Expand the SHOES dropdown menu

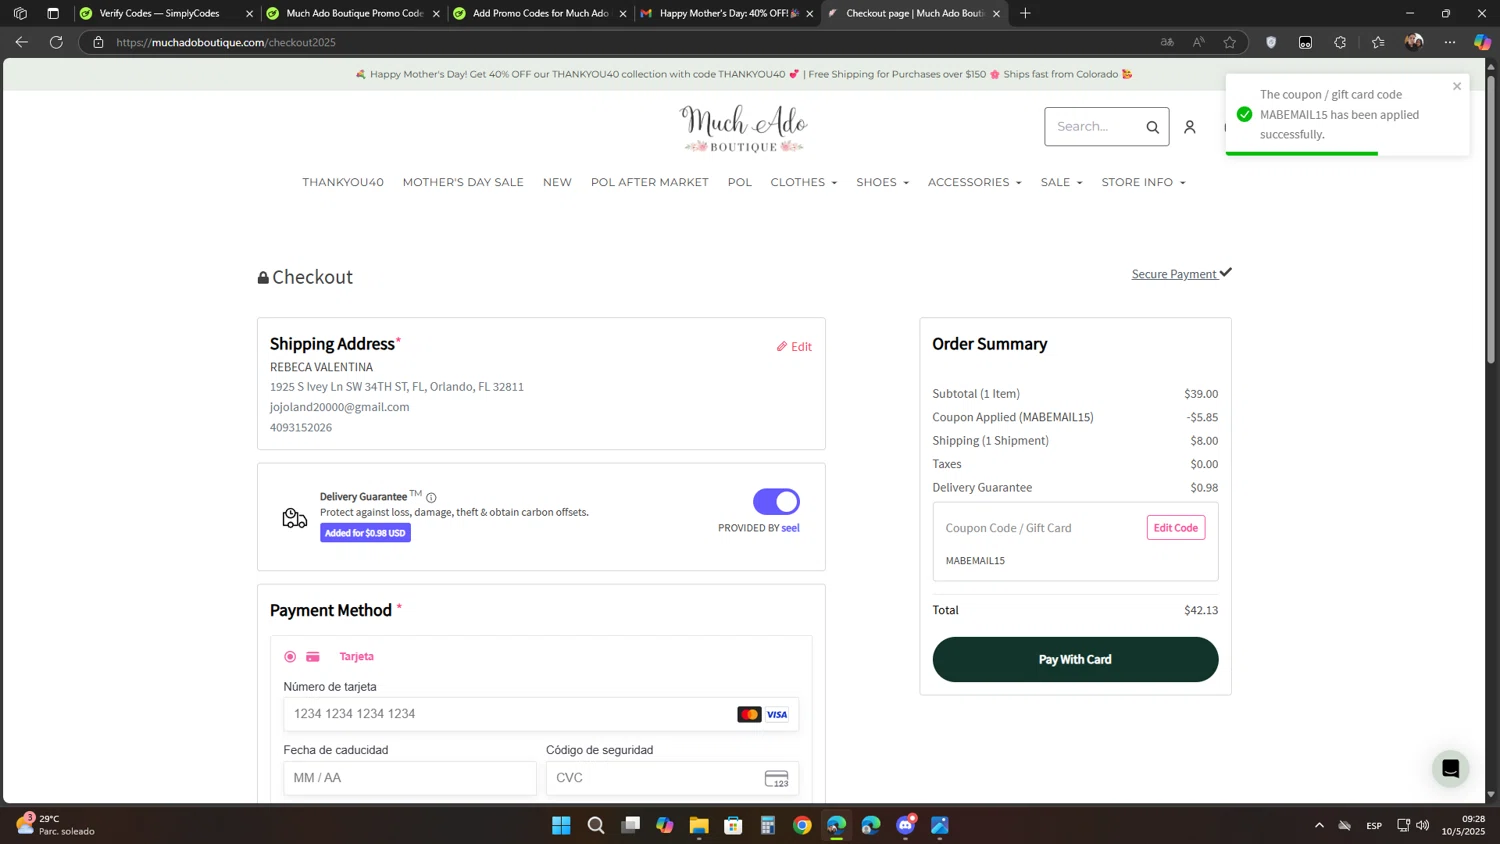point(882,182)
